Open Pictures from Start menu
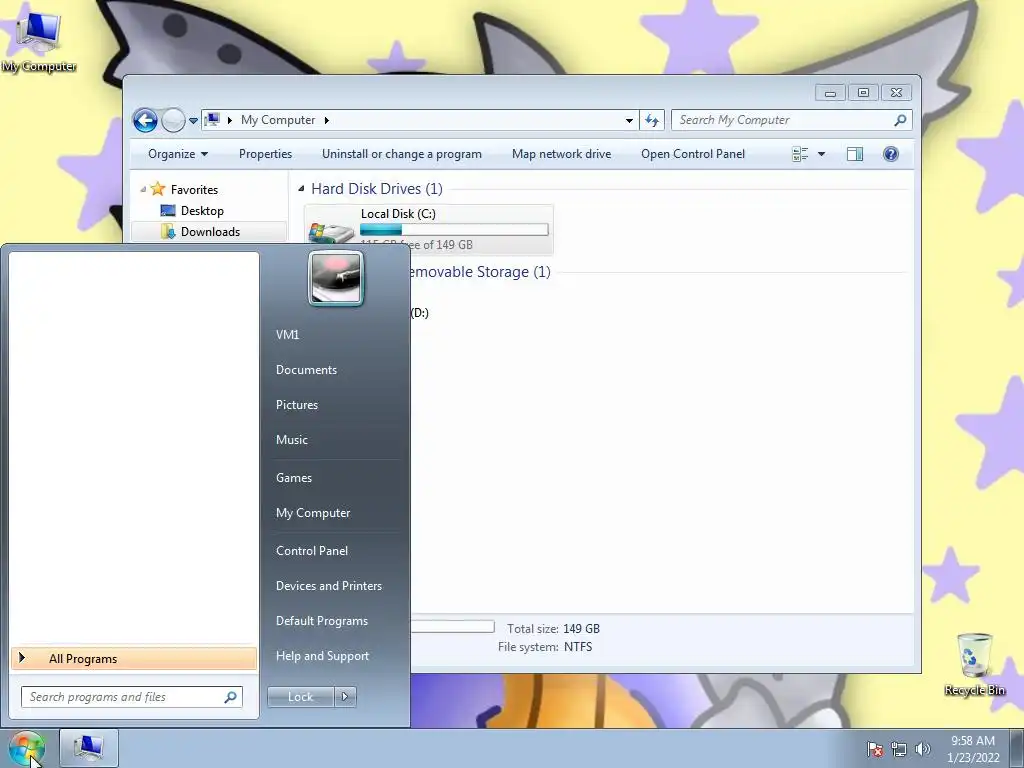 pos(296,405)
